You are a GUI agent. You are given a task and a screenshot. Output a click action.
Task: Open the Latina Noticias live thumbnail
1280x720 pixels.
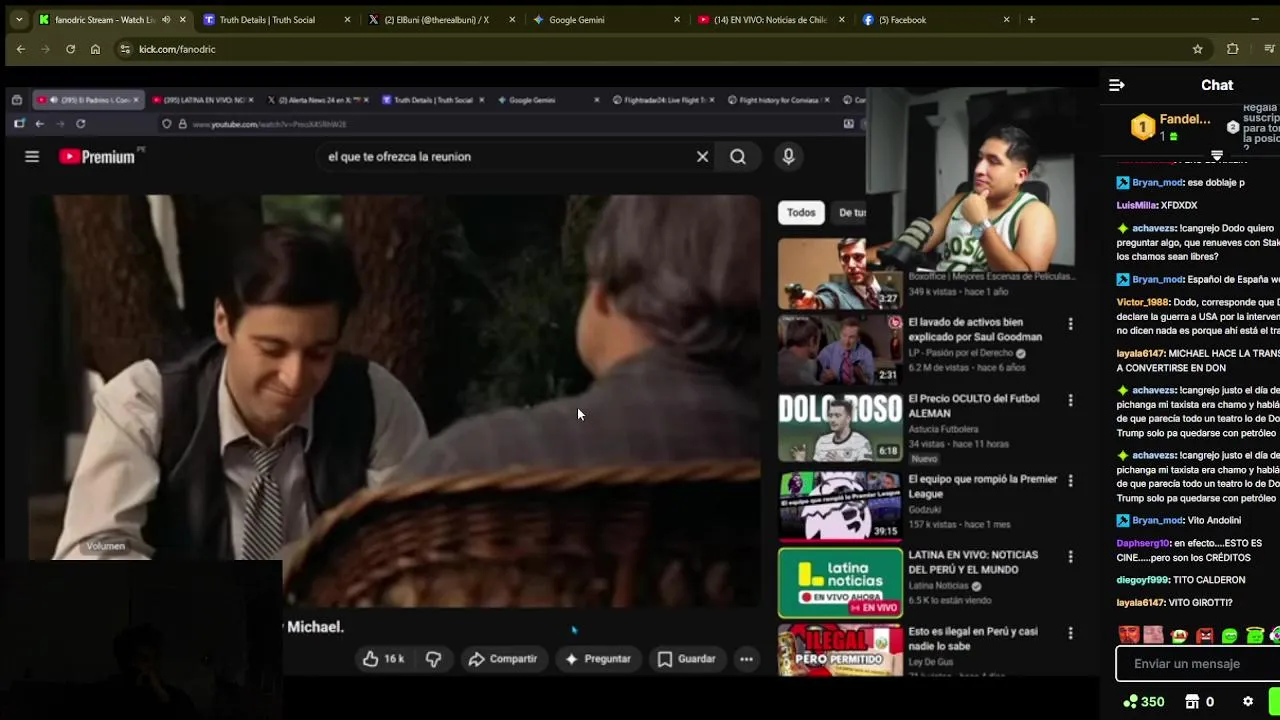840,583
